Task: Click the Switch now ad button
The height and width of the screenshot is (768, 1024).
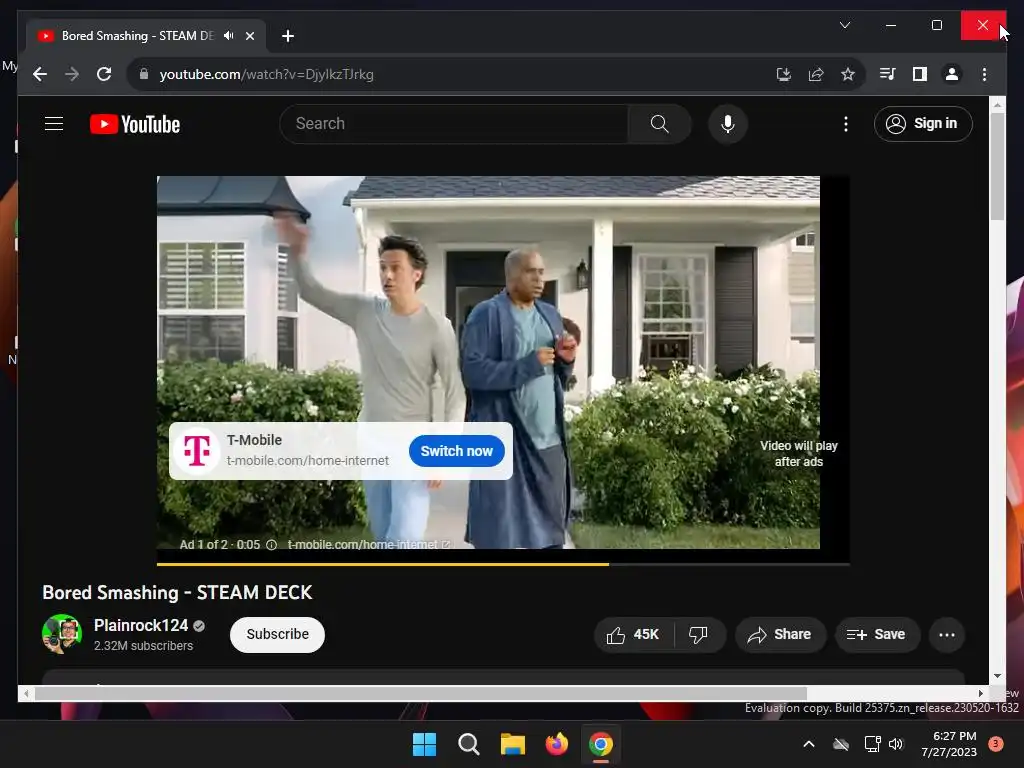Action: click(456, 451)
